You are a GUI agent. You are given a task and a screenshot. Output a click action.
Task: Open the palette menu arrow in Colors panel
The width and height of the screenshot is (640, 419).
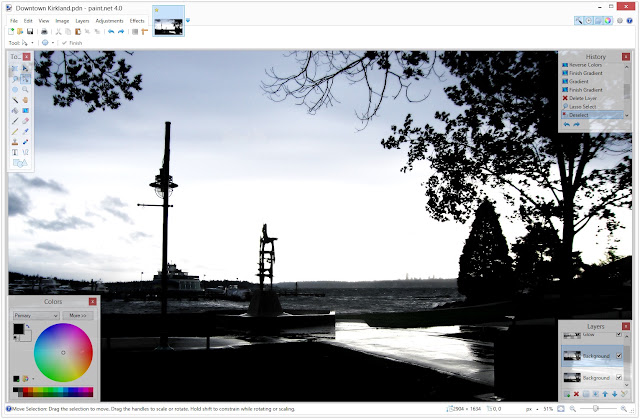(33, 379)
